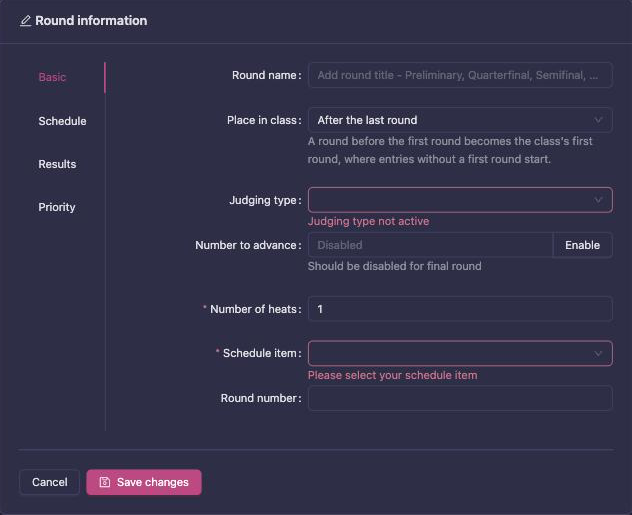This screenshot has width=632, height=515.
Task: Open the Basic tab
Action: [52, 77]
